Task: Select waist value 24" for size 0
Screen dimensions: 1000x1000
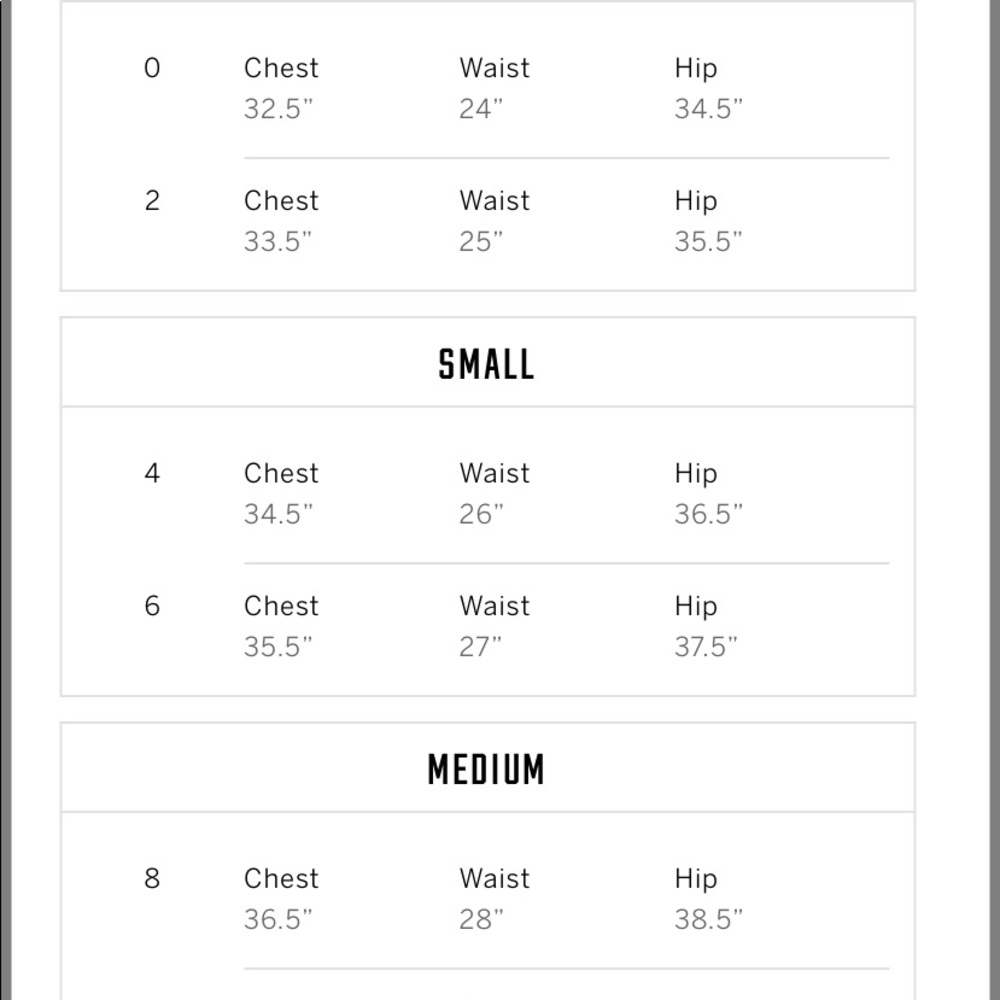Action: tap(481, 109)
